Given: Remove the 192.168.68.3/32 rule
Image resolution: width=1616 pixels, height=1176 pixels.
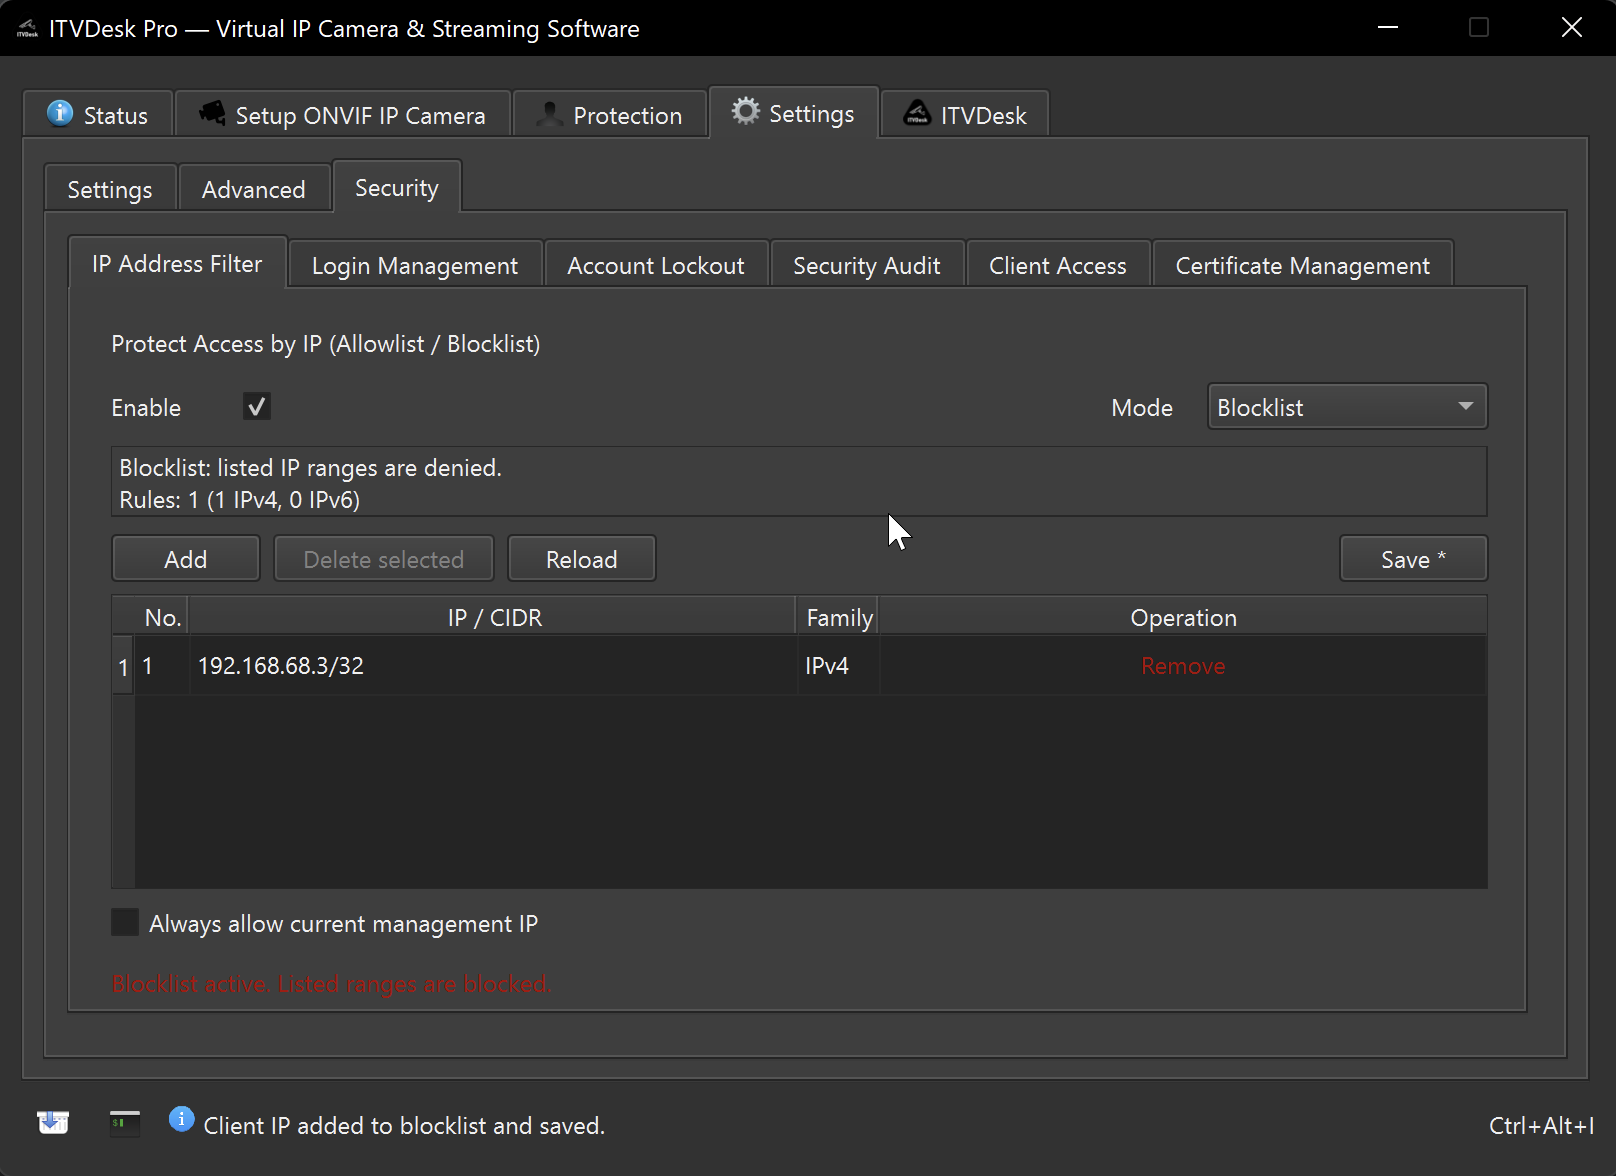Looking at the screenshot, I should [1182, 666].
